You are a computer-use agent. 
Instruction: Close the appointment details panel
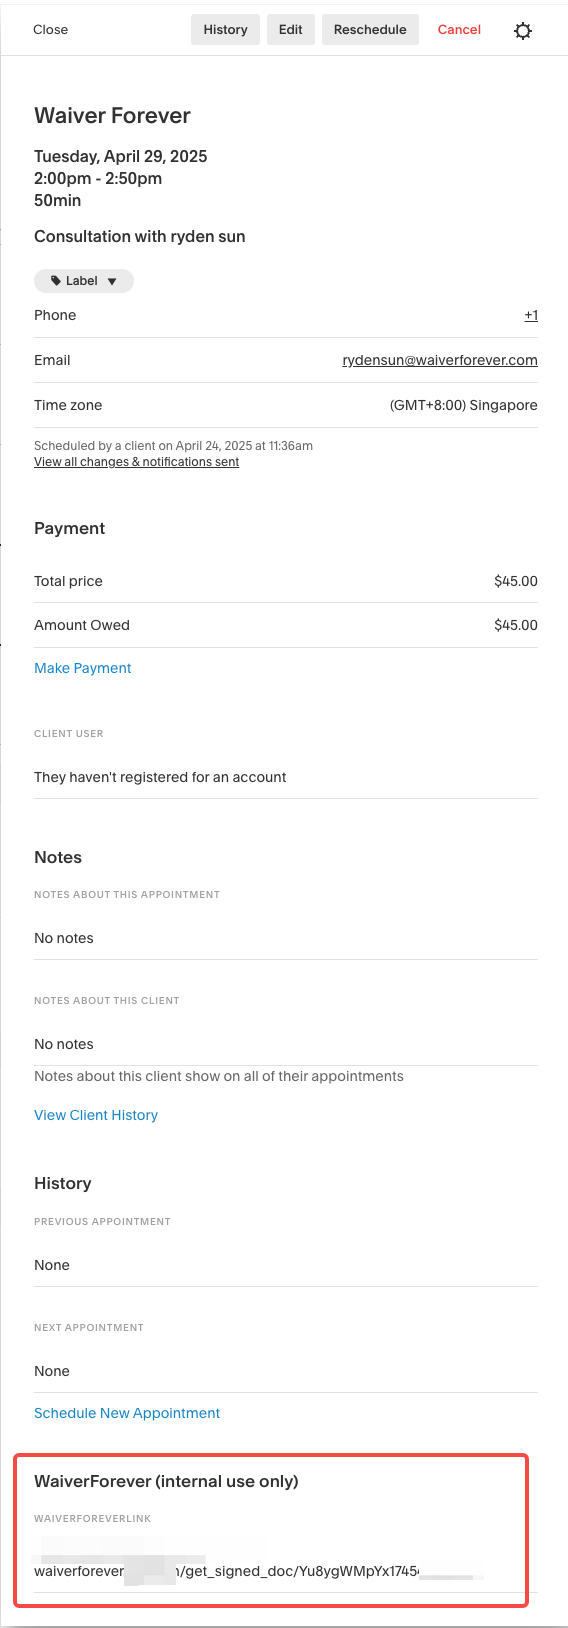coord(51,30)
